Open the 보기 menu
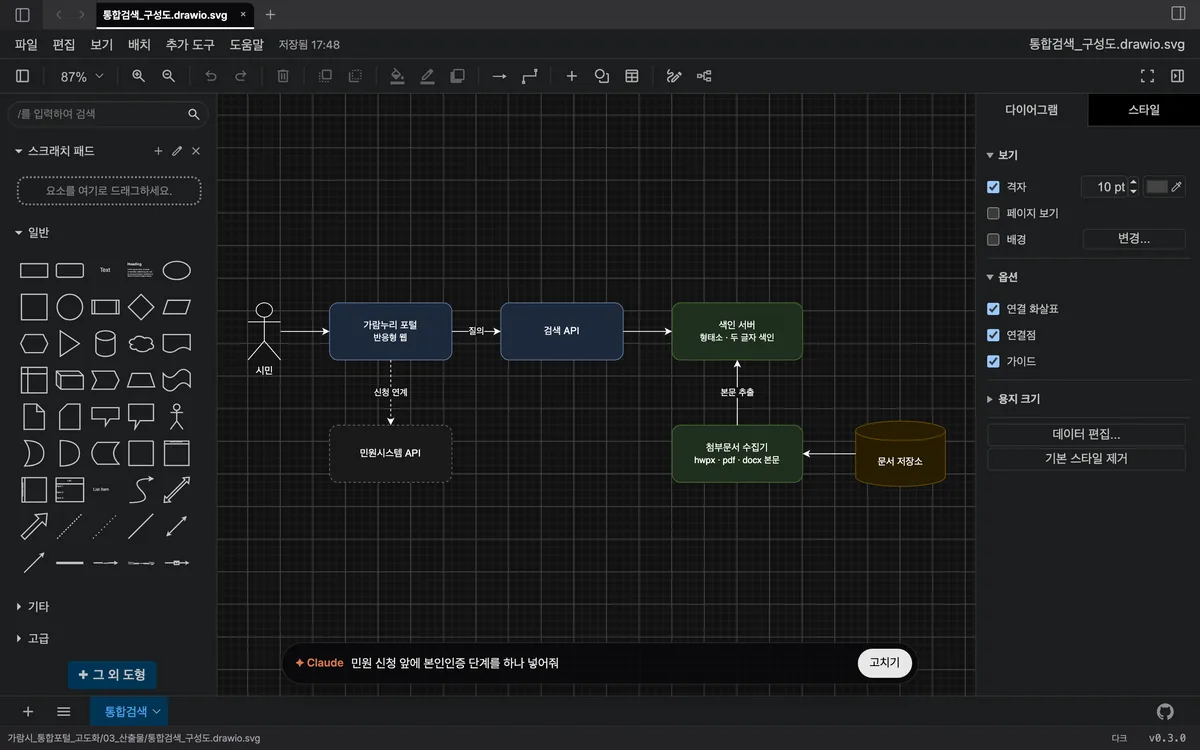 point(101,45)
